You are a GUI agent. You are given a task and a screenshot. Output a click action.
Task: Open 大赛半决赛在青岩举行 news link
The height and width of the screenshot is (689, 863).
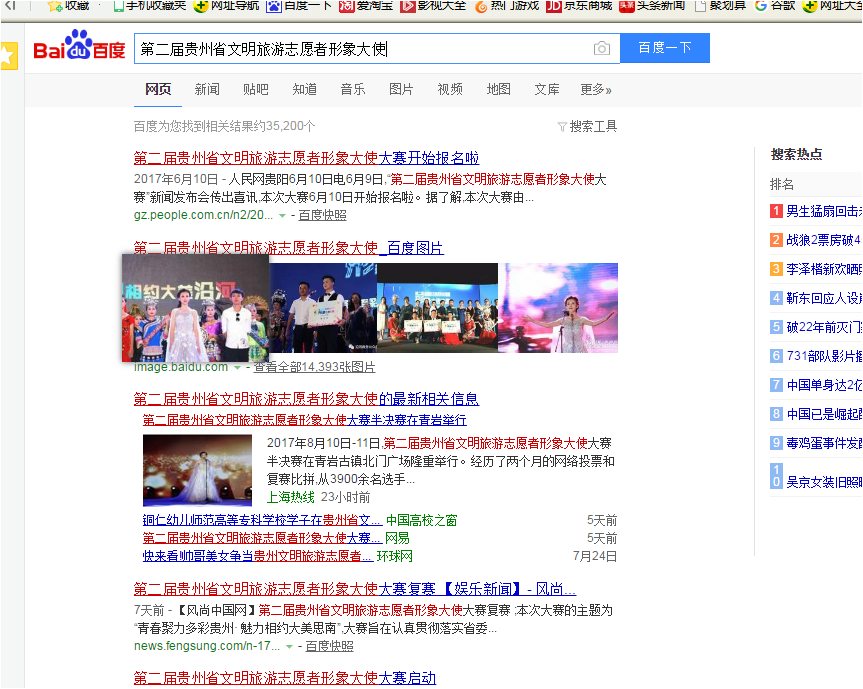[304, 420]
